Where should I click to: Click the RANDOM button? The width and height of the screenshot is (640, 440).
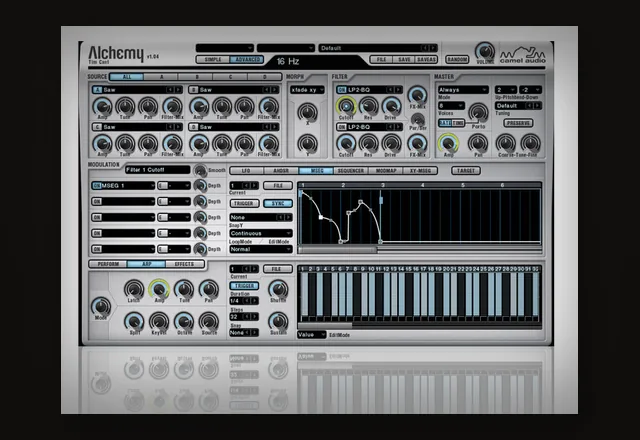pos(457,60)
